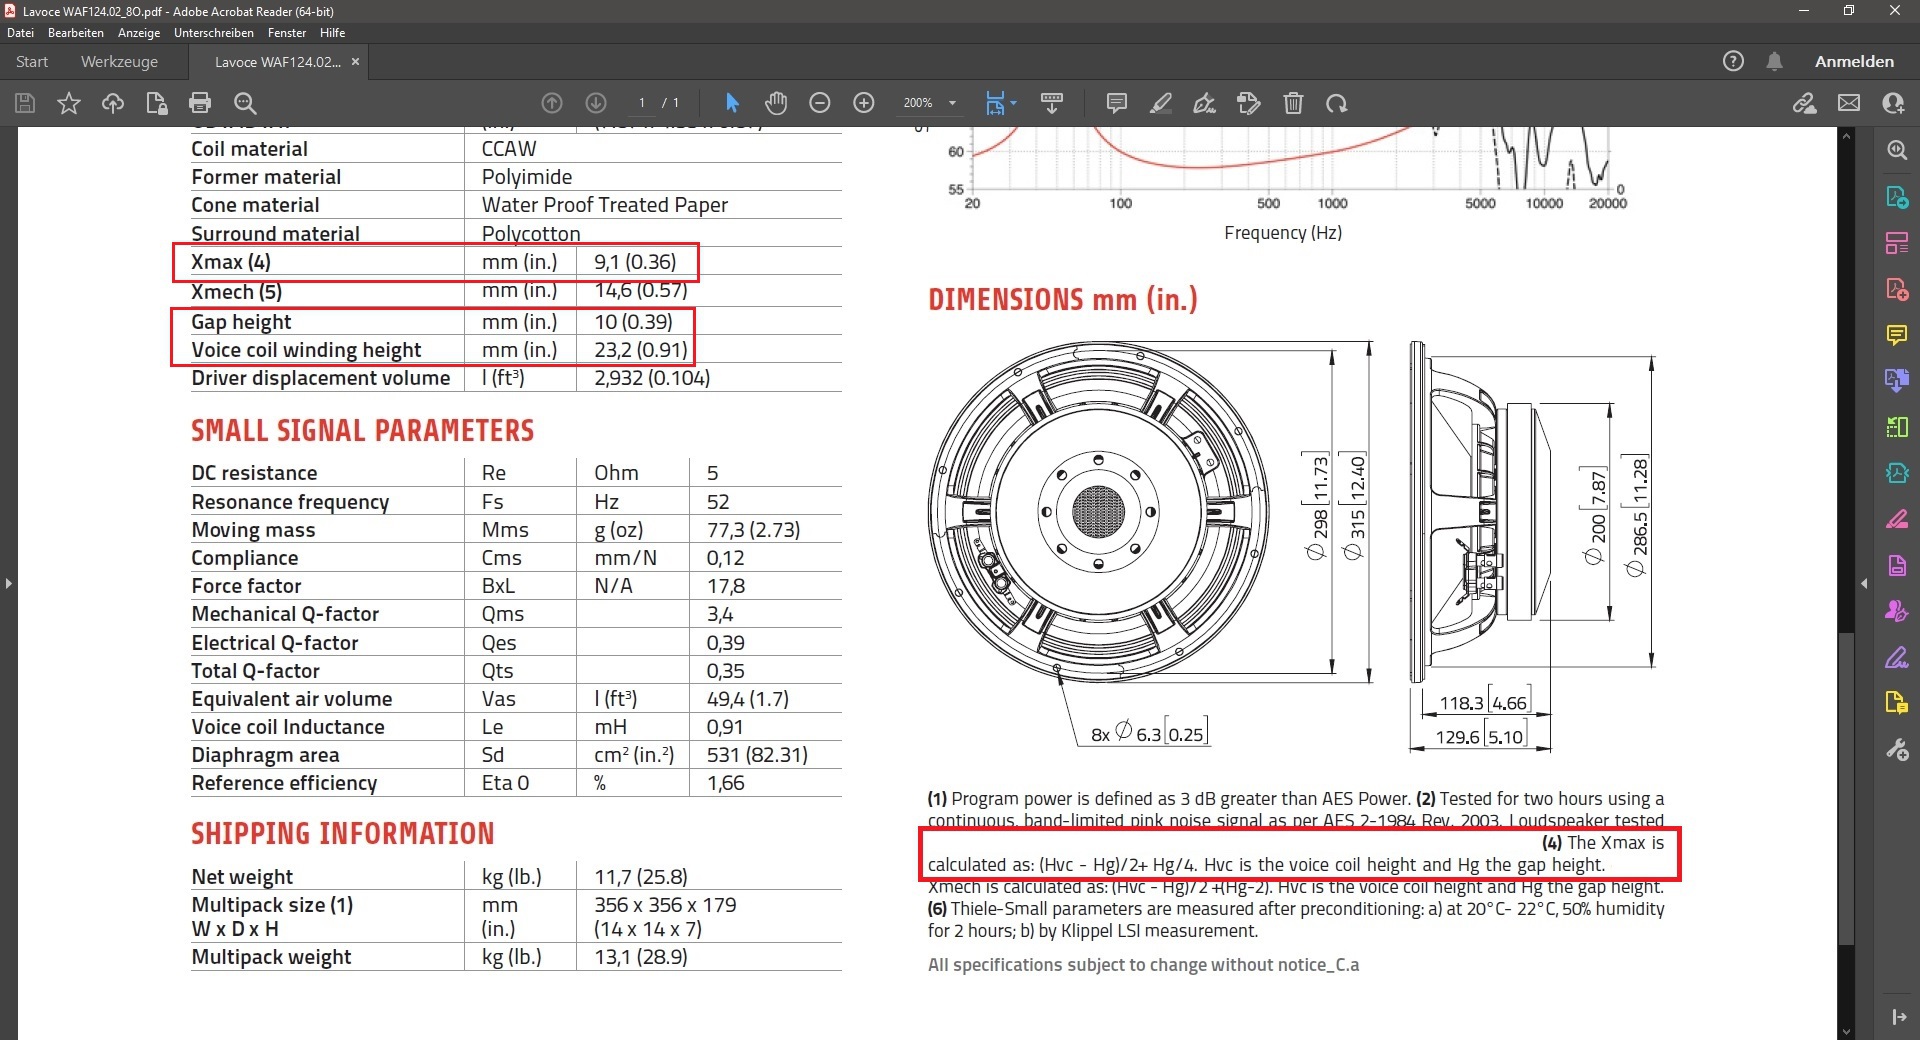Click the stamp tool icon
Image resolution: width=1920 pixels, height=1040 pixels.
1249,103
